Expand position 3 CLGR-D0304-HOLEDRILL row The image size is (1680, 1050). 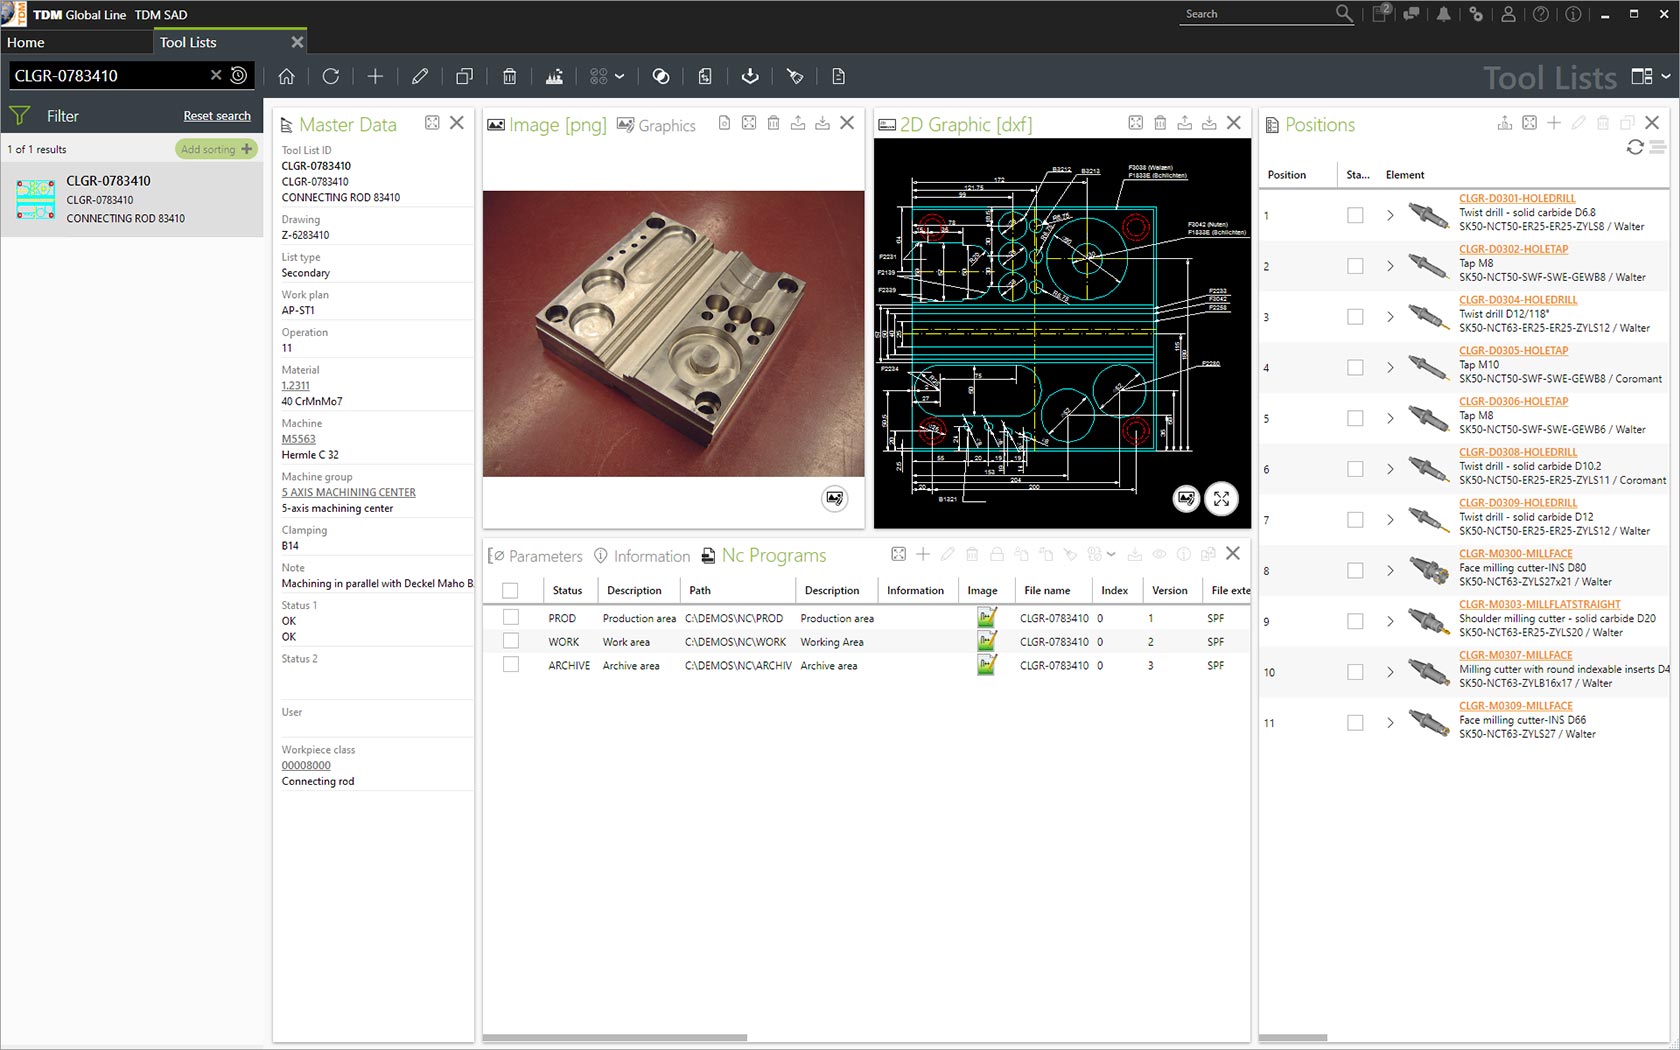point(1390,317)
